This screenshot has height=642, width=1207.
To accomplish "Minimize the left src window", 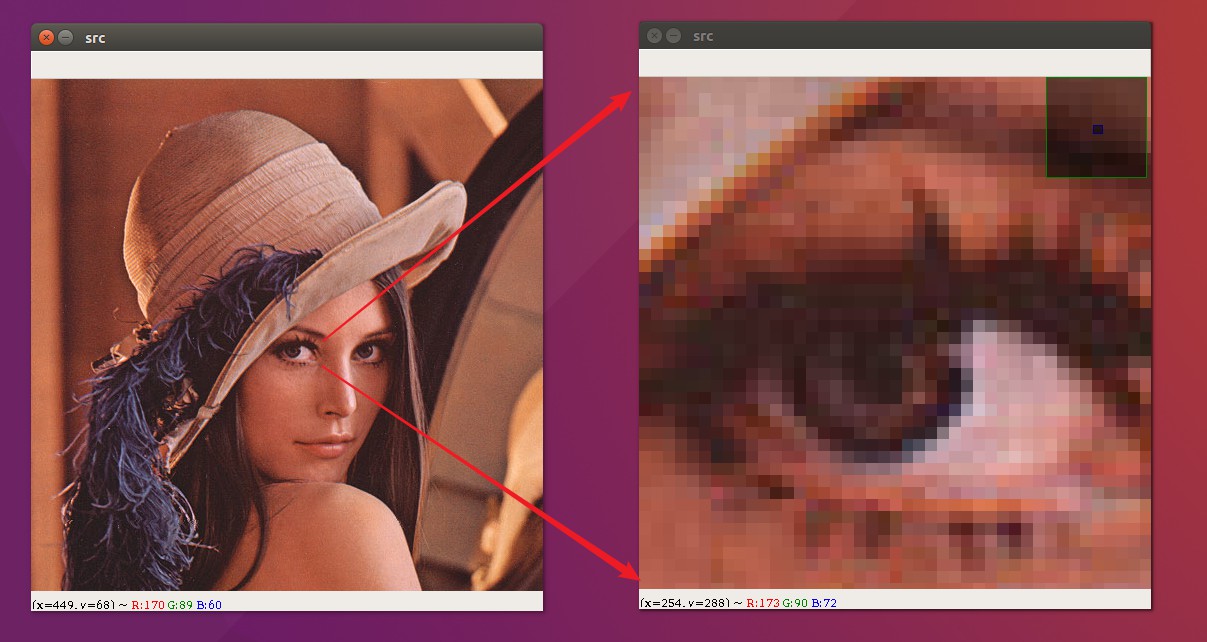I will tap(66, 37).
